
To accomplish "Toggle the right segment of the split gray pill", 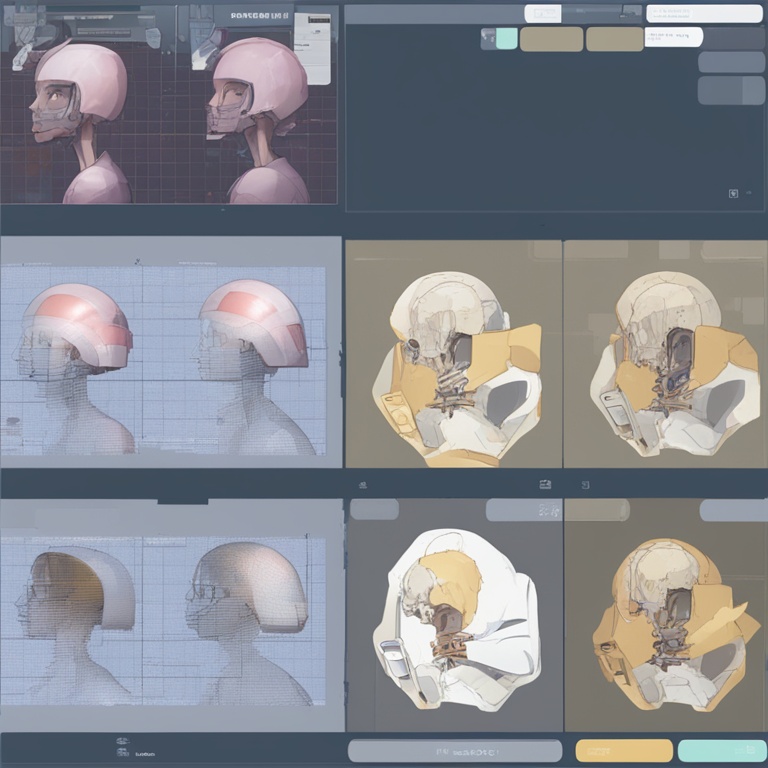I will pos(754,91).
